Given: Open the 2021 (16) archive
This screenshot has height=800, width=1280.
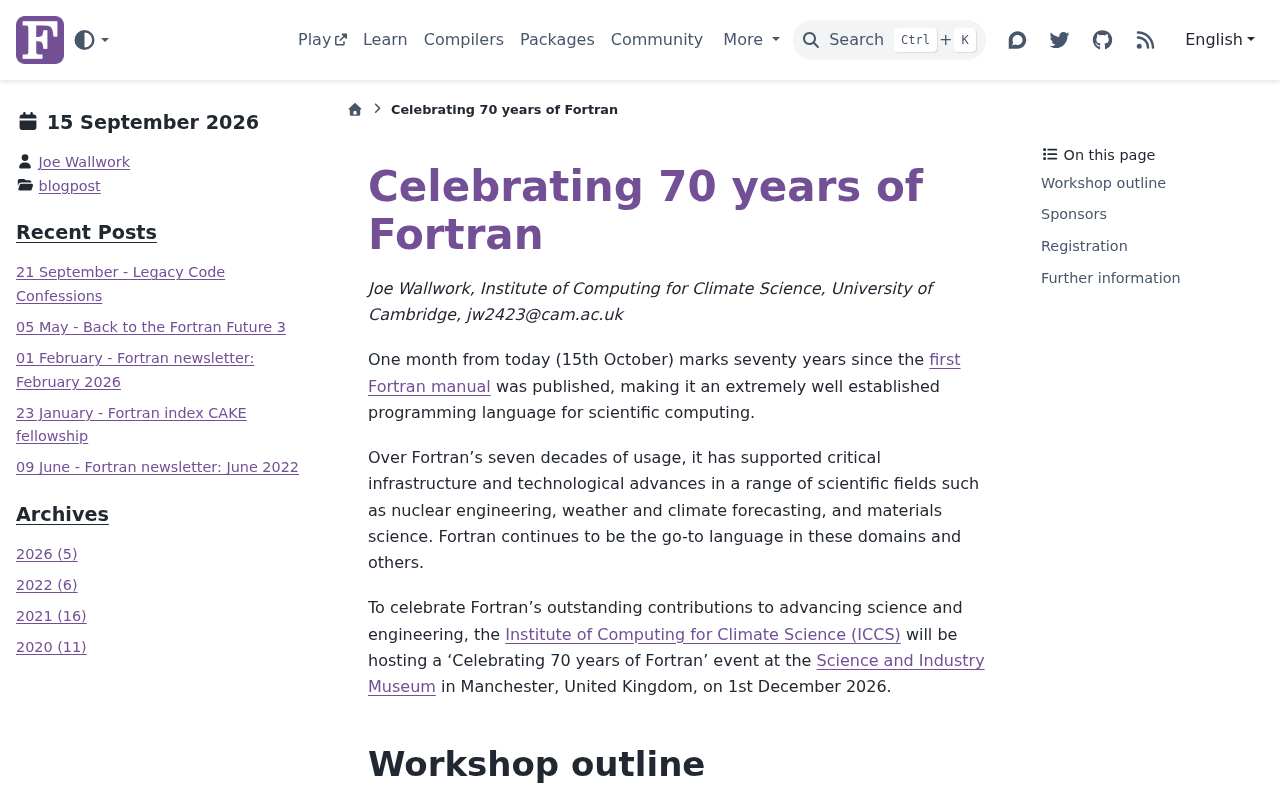Looking at the screenshot, I should (51, 616).
